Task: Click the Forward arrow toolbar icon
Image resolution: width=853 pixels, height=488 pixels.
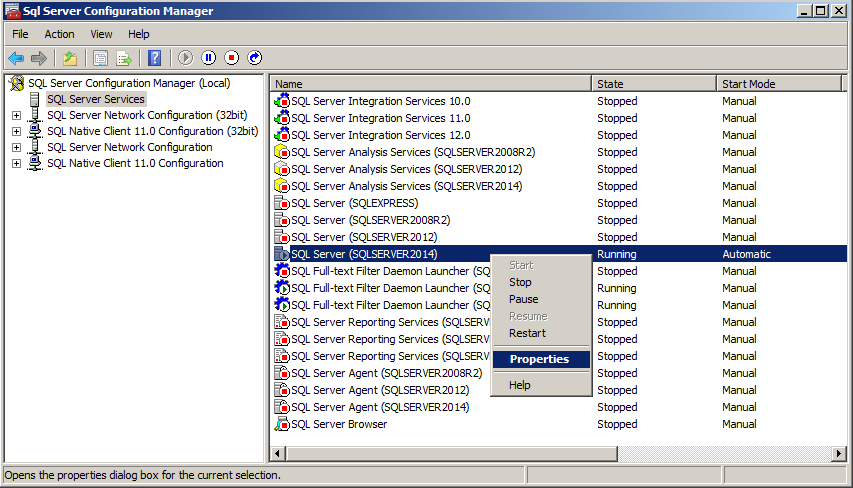Action: 39,58
